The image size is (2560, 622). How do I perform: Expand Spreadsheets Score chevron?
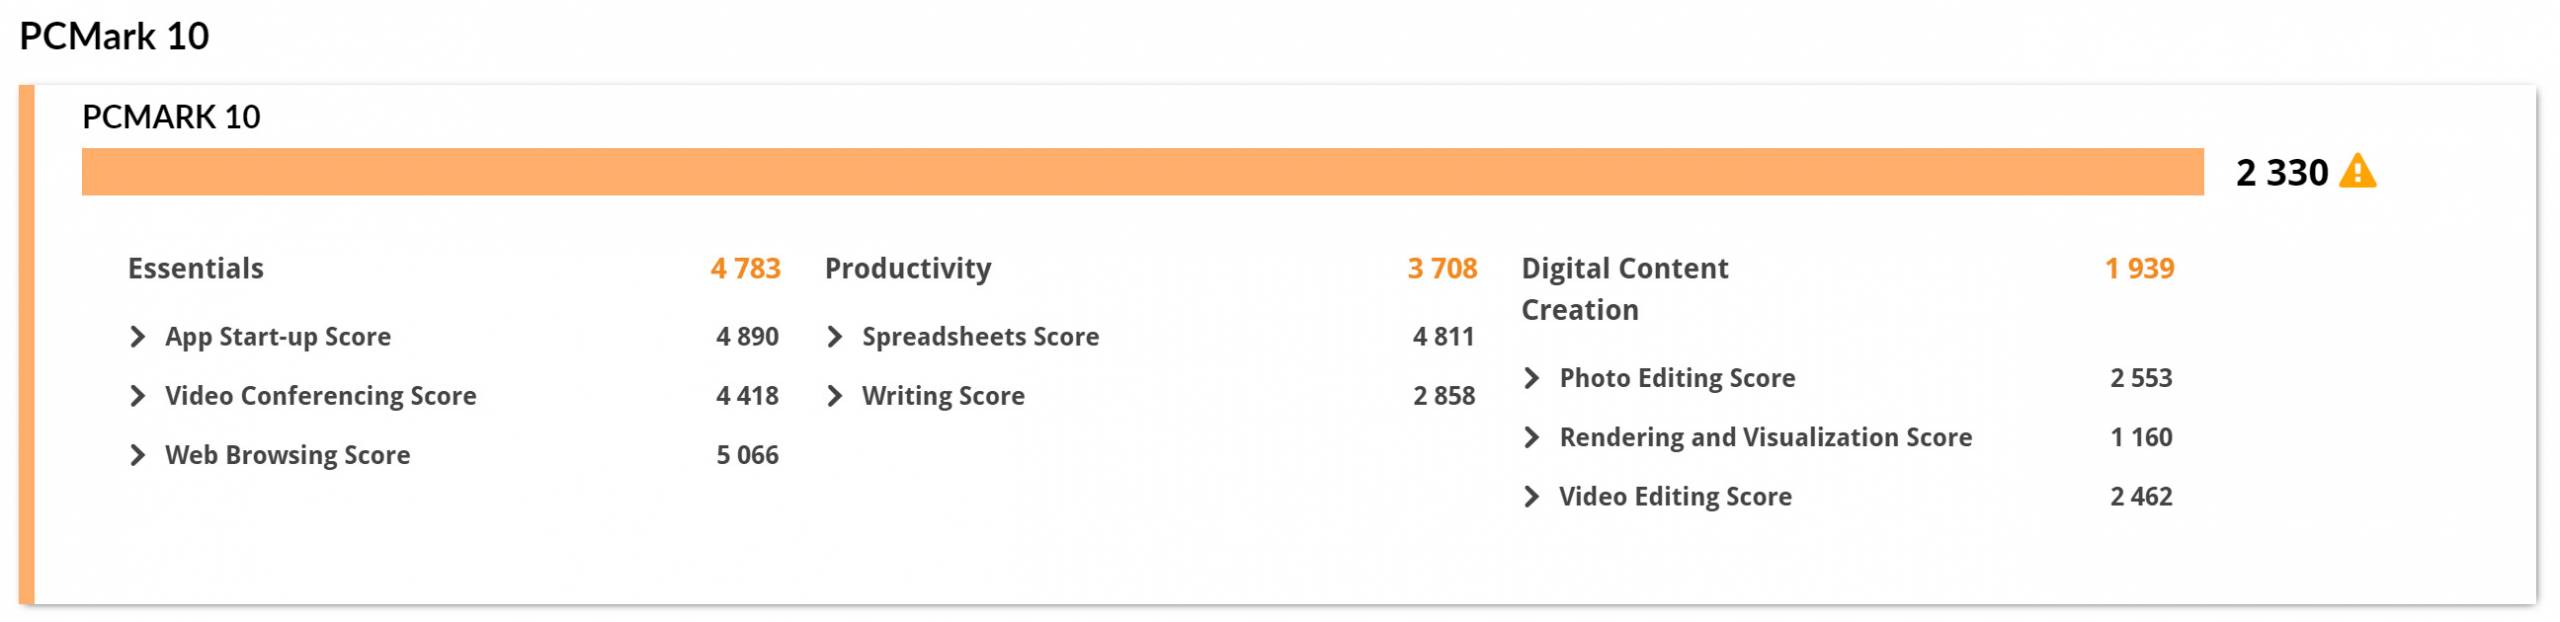click(835, 337)
